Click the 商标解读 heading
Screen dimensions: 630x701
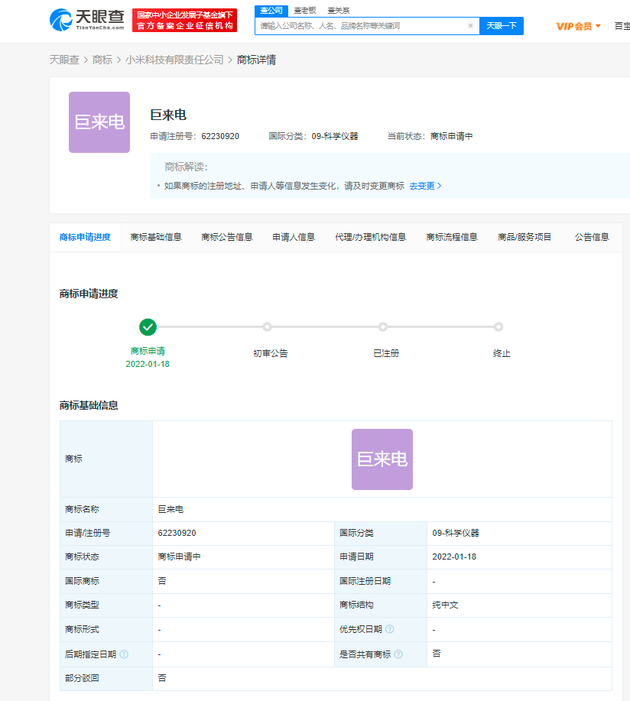(x=186, y=167)
